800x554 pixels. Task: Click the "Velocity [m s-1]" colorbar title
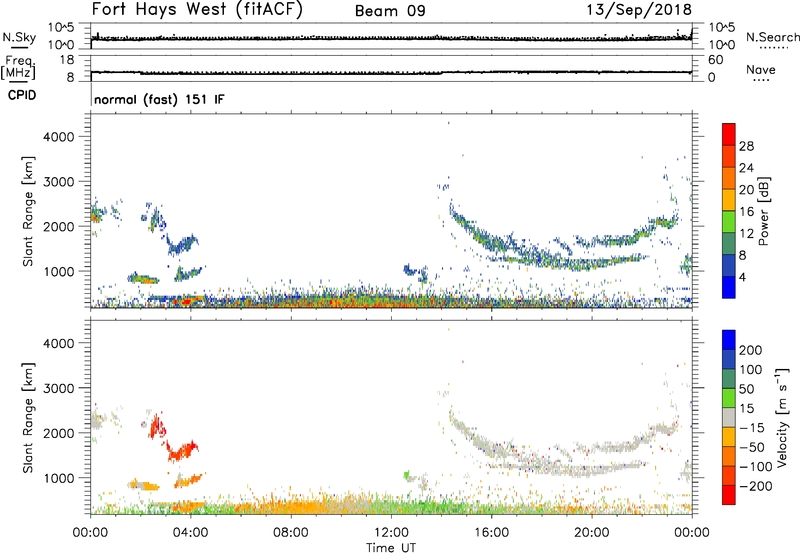(x=782, y=417)
